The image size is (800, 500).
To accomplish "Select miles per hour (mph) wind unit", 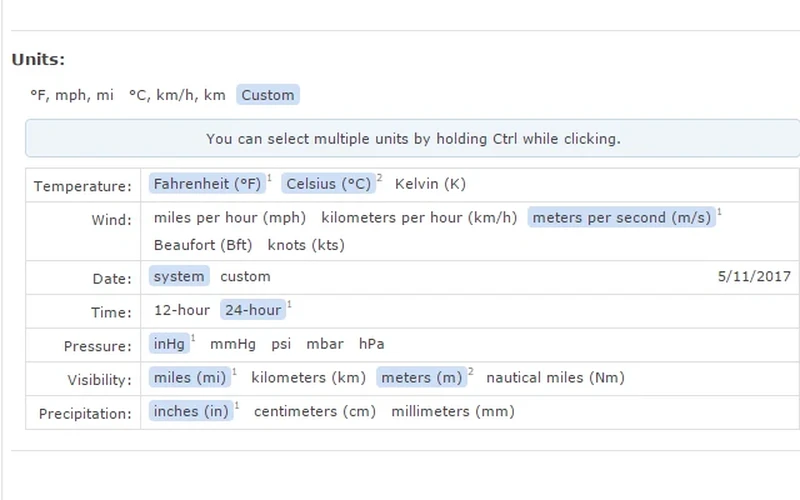I will (230, 217).
